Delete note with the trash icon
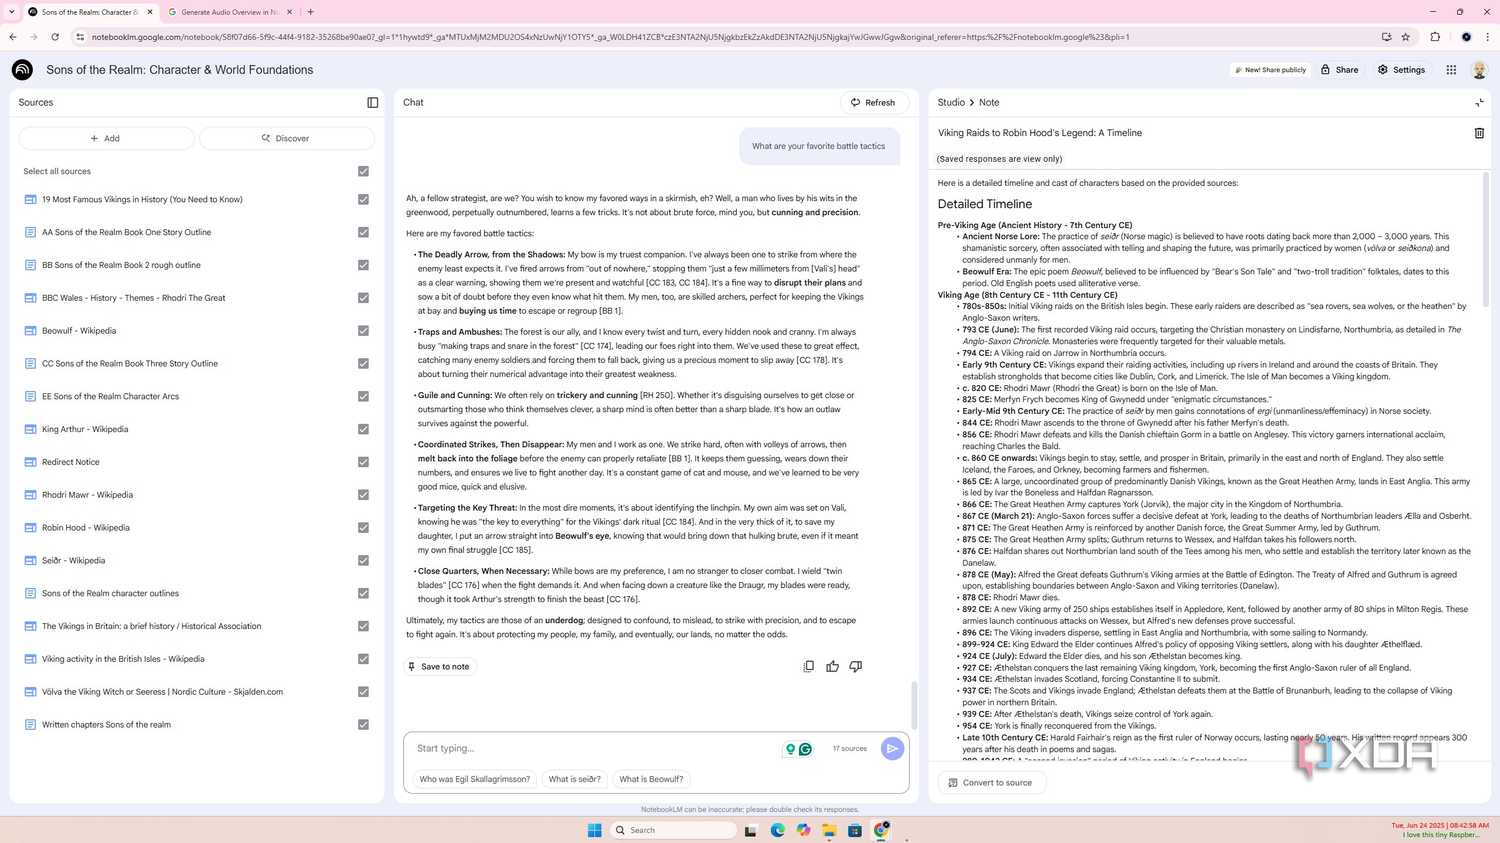The width and height of the screenshot is (1500, 843). tap(1479, 133)
